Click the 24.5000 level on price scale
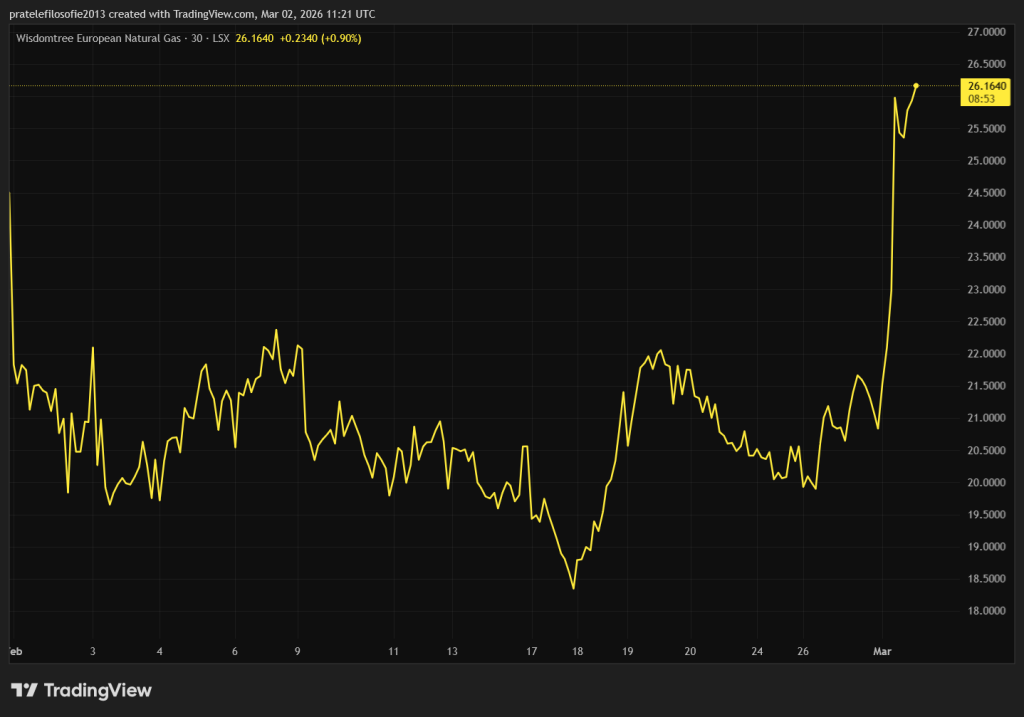Image resolution: width=1024 pixels, height=717 pixels. pyautogui.click(x=987, y=193)
